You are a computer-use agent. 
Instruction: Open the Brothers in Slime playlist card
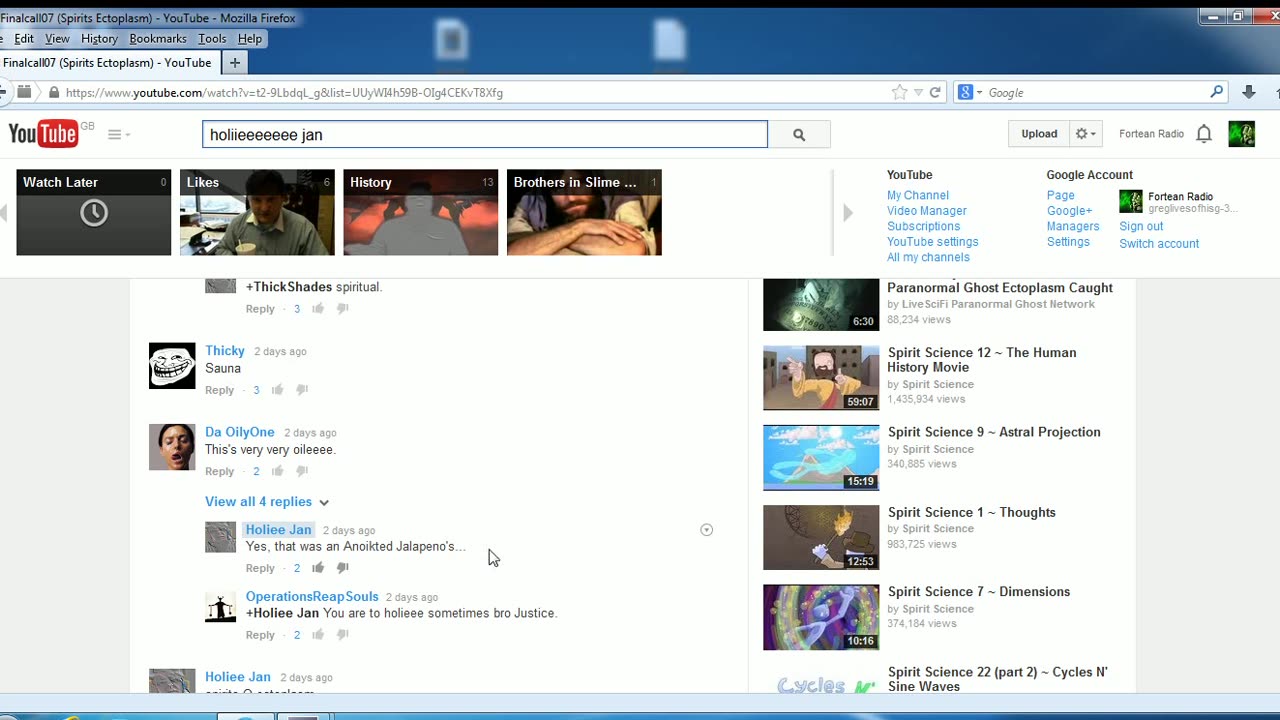584,212
